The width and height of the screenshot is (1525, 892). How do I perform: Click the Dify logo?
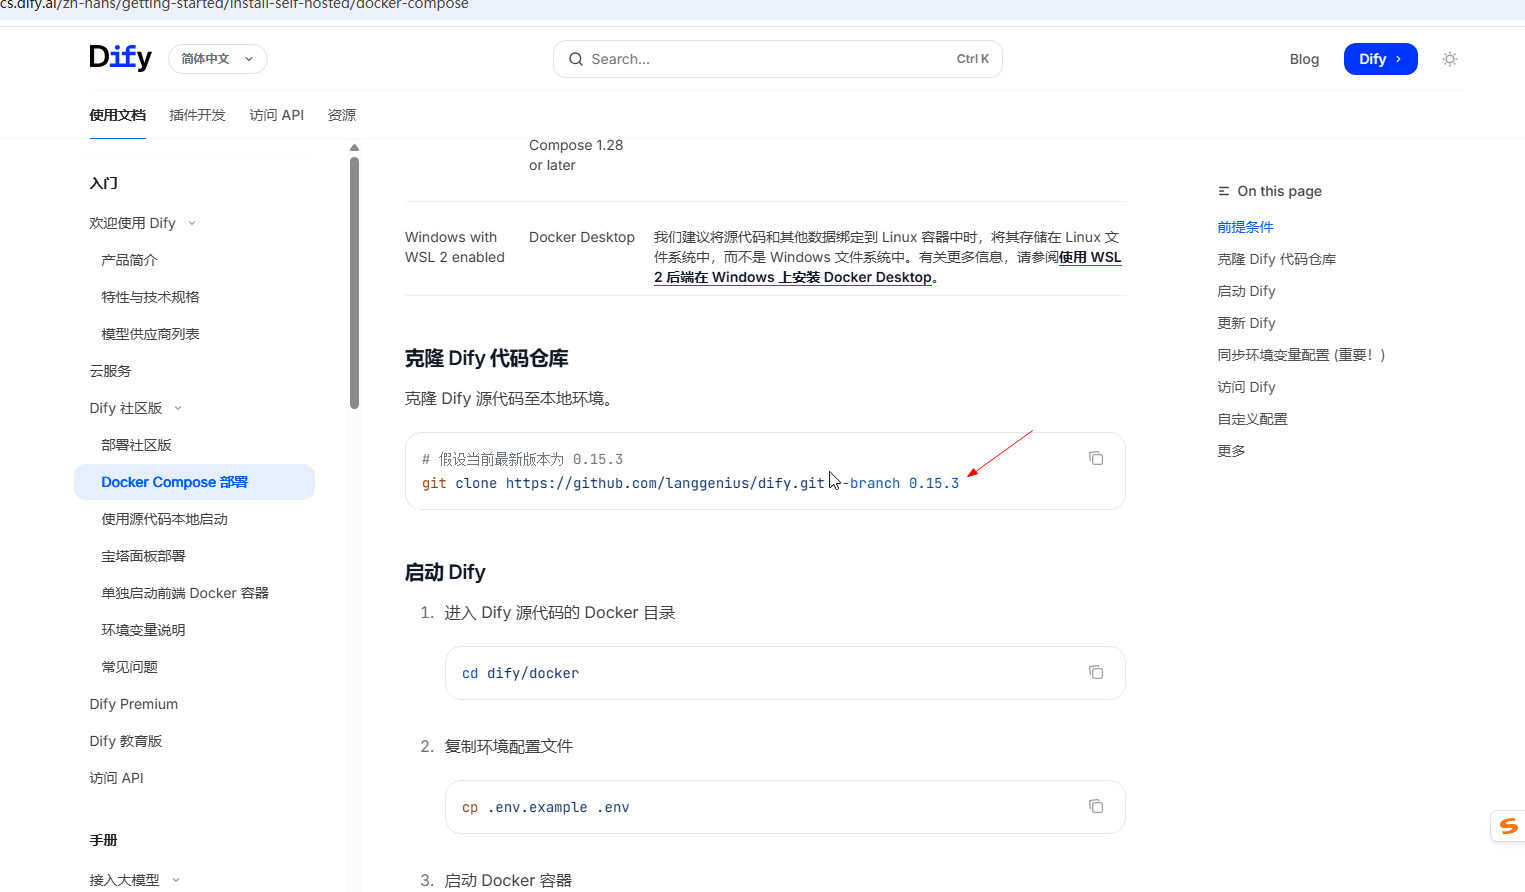click(x=120, y=58)
